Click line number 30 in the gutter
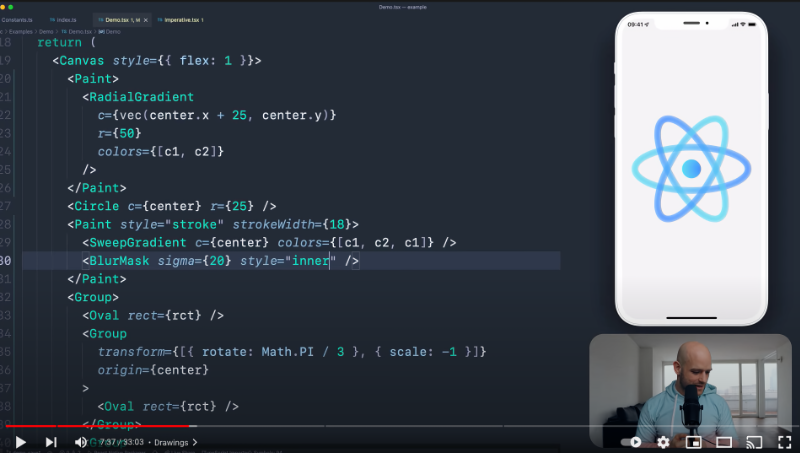 coord(6,261)
